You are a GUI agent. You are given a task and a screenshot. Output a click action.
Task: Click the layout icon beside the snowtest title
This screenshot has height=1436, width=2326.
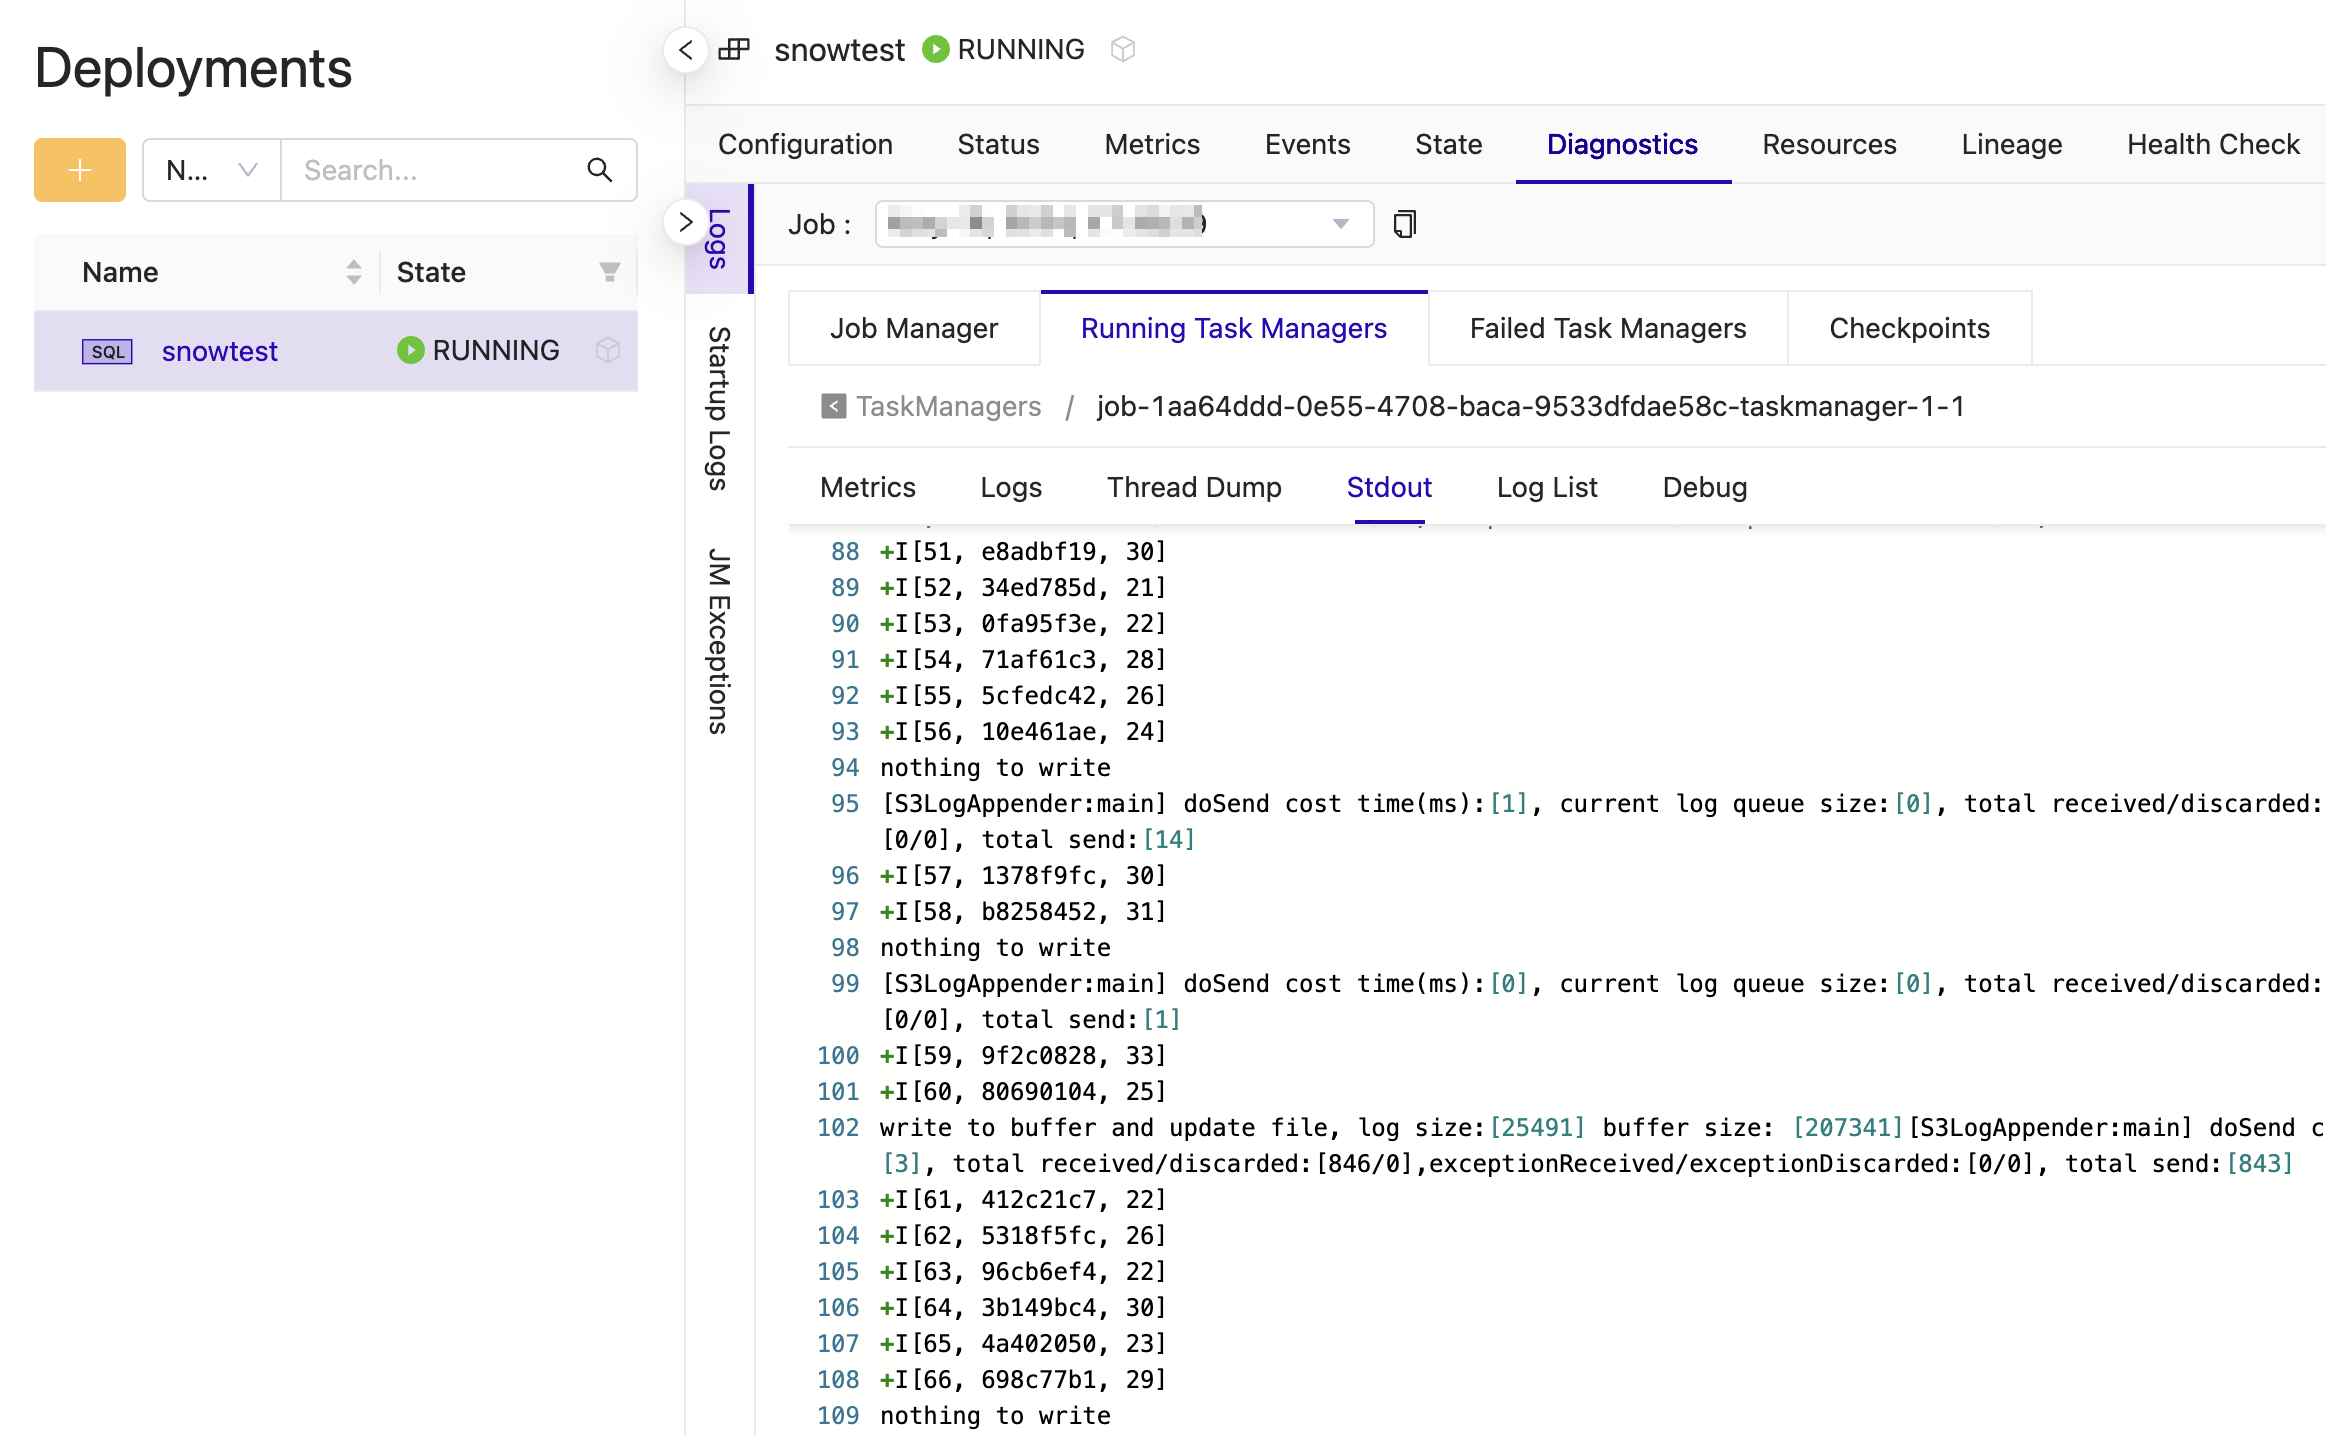pos(734,49)
